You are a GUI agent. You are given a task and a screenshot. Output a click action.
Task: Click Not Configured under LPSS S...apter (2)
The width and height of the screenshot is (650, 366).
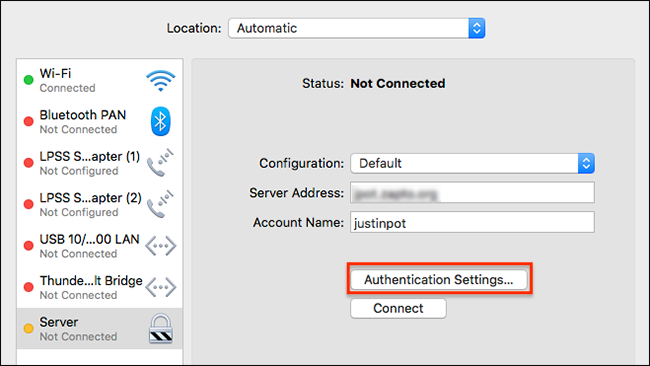pyautogui.click(x=79, y=212)
